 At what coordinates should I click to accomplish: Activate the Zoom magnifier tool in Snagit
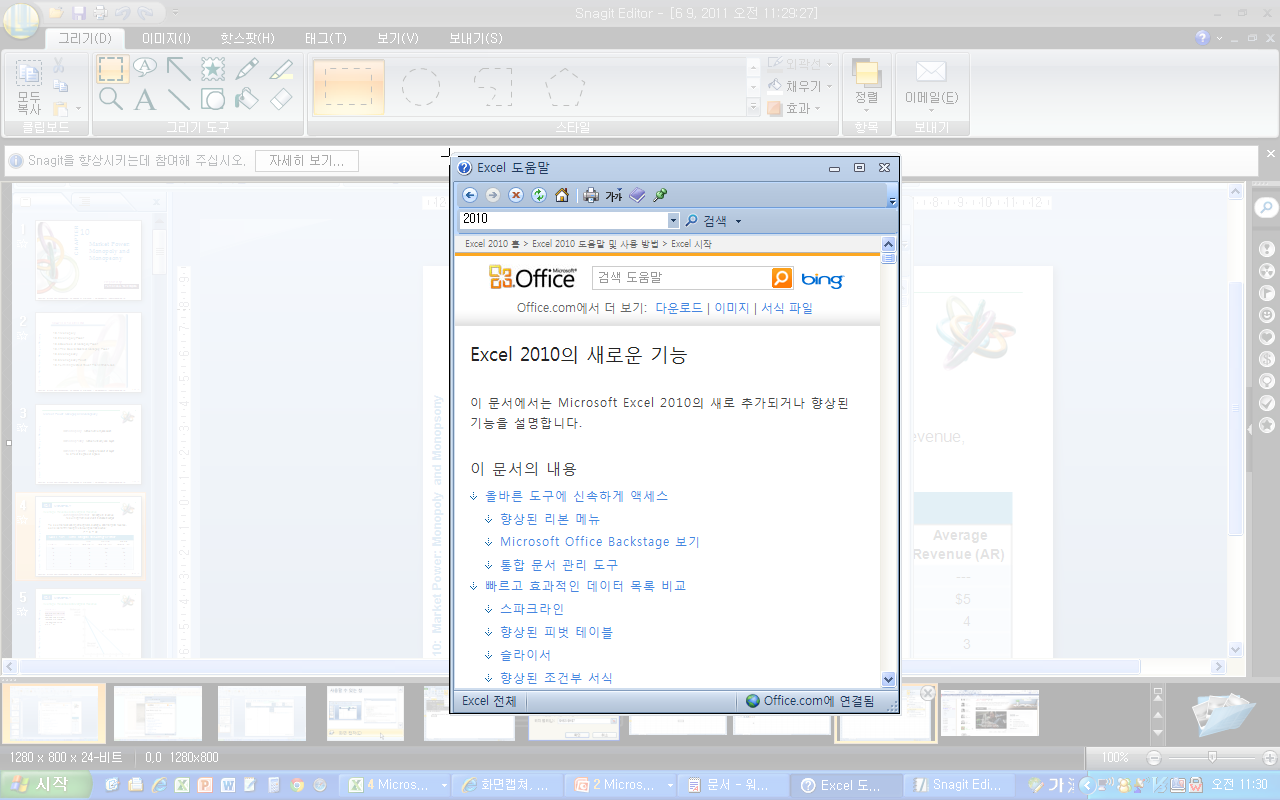[x=111, y=99]
